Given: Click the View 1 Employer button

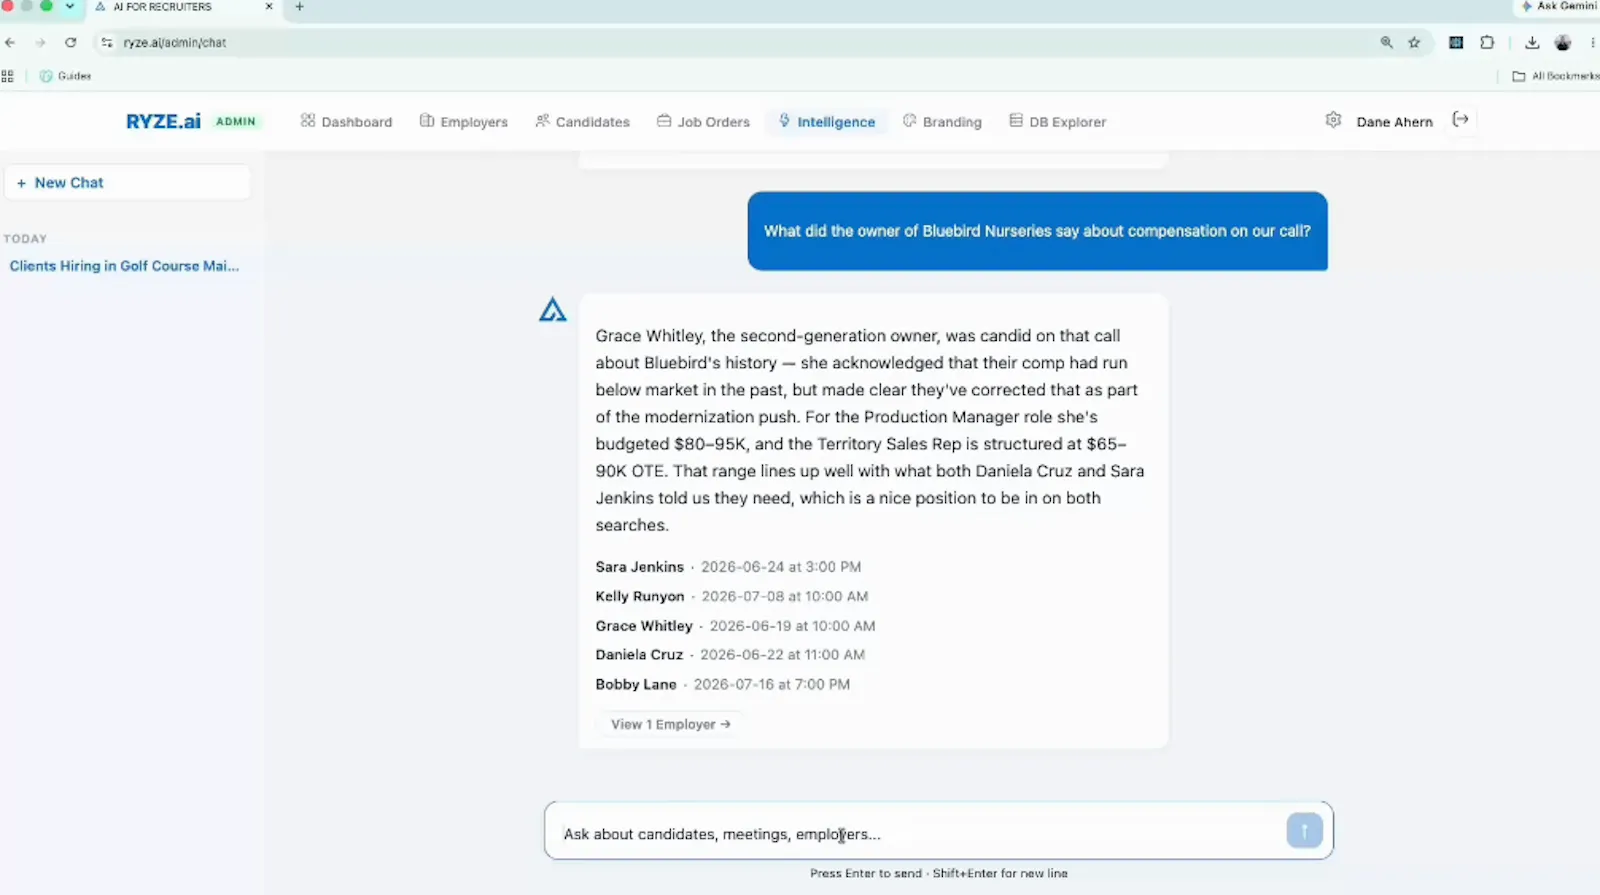Looking at the screenshot, I should (670, 724).
